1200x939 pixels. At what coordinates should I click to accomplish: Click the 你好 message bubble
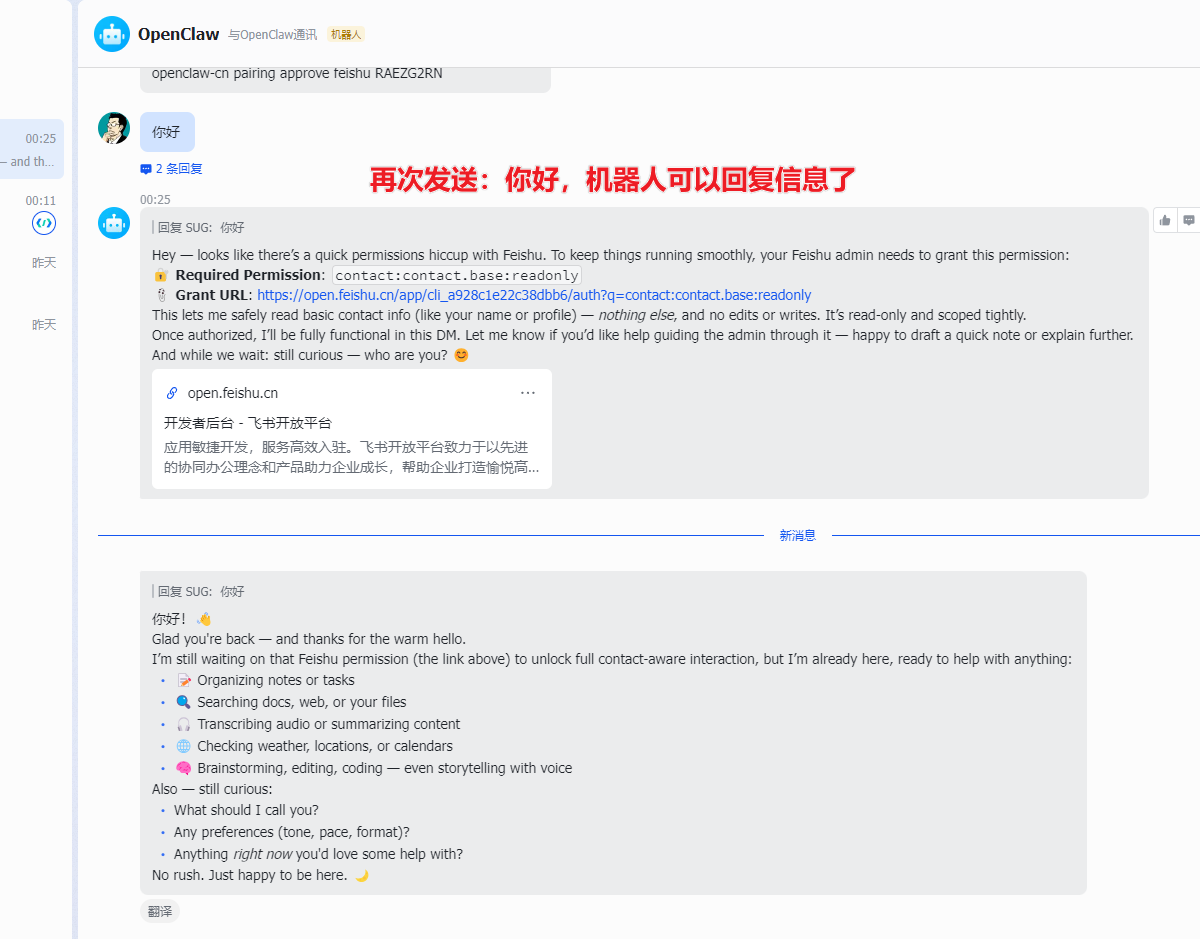(167, 132)
